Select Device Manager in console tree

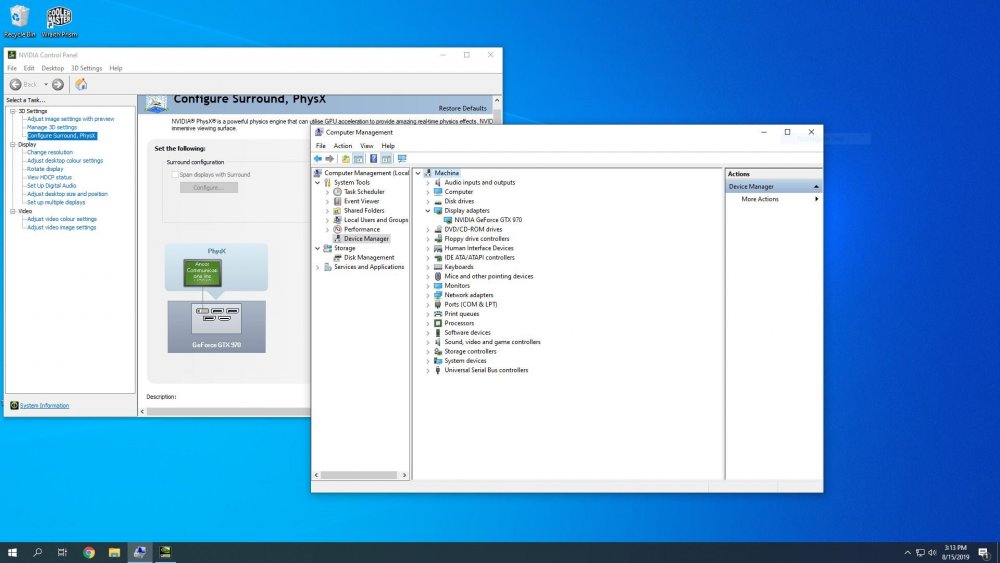point(366,239)
